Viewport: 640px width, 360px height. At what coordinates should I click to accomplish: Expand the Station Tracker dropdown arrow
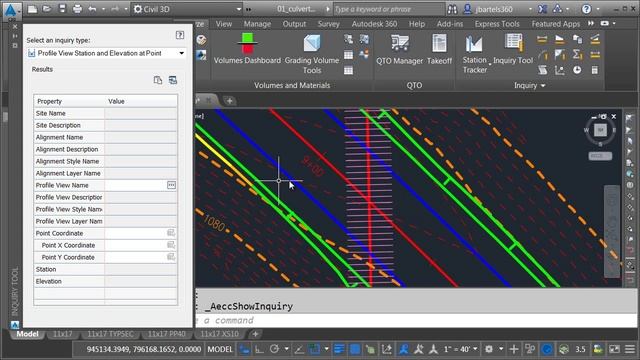point(490,64)
